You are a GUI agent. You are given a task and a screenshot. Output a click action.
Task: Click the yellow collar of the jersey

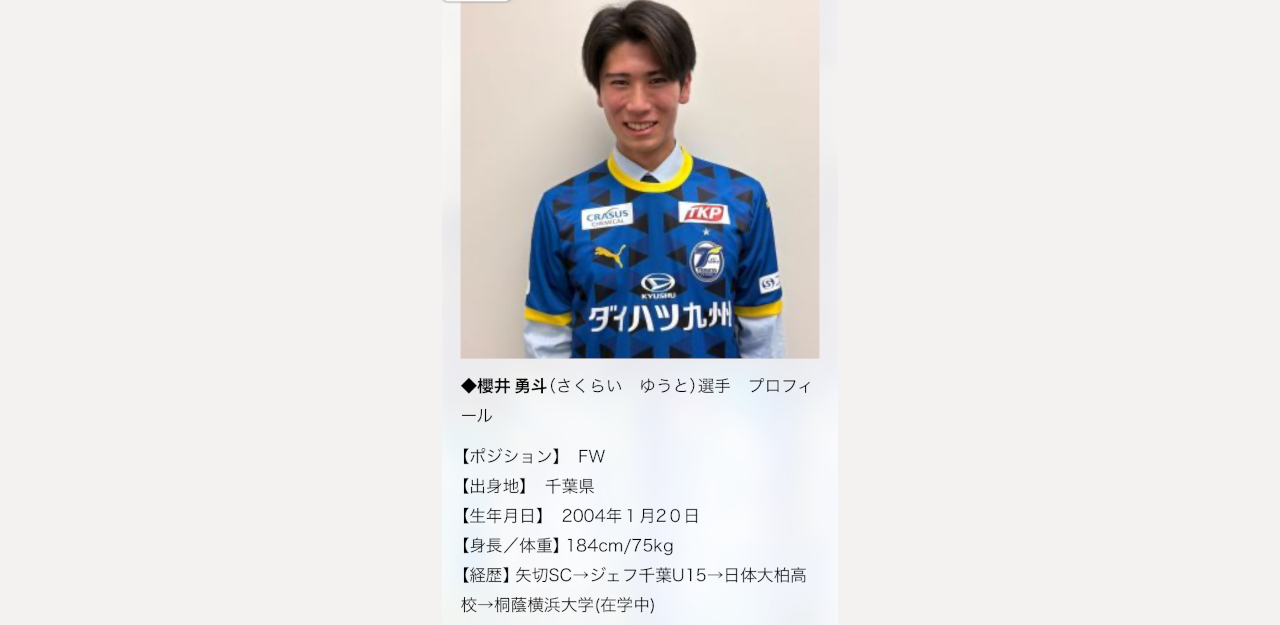(650, 172)
